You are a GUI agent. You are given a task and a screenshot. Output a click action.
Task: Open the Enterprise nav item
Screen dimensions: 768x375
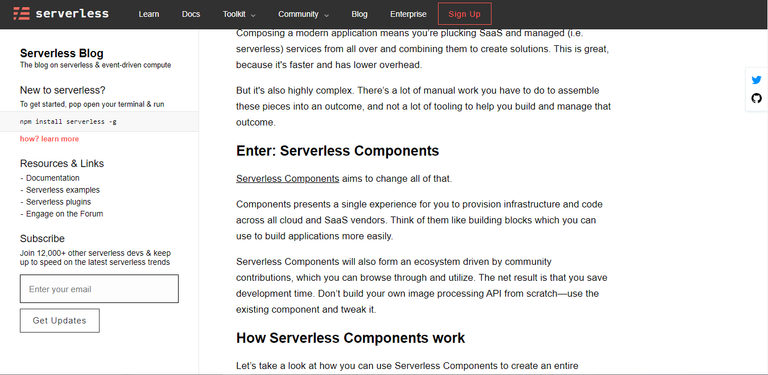[408, 14]
